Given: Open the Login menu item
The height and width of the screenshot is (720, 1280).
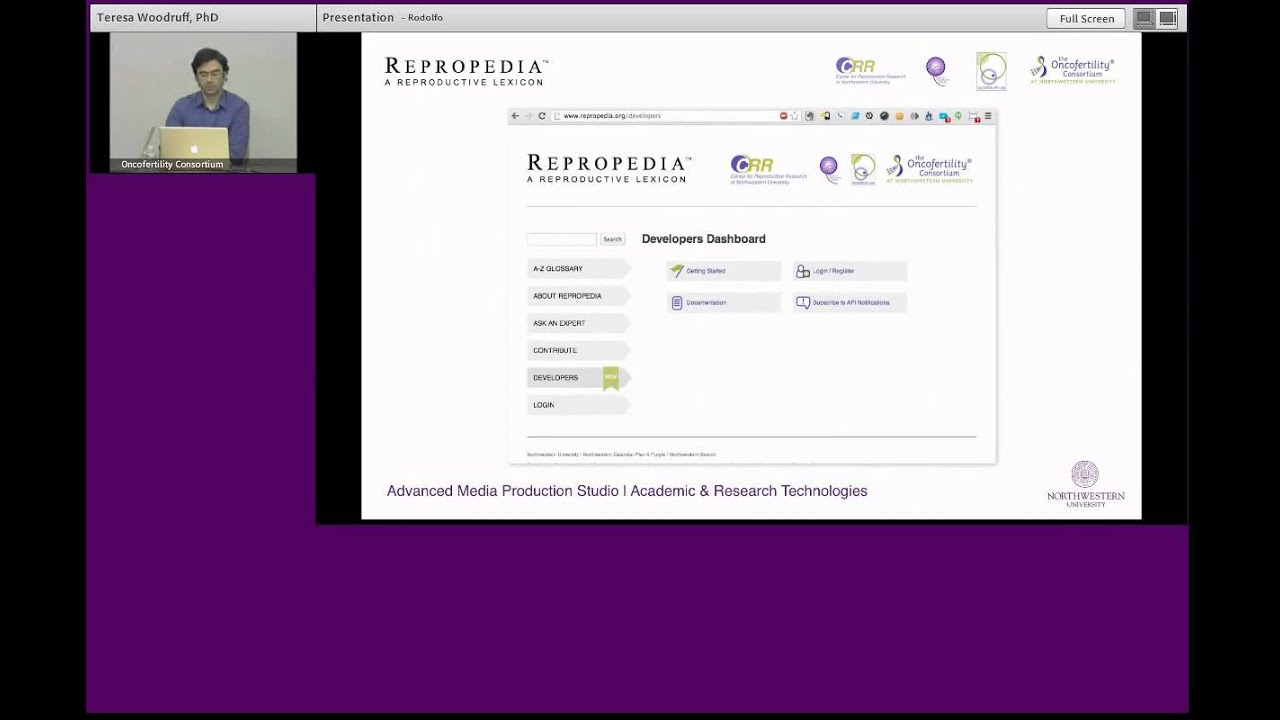Looking at the screenshot, I should (x=579, y=405).
